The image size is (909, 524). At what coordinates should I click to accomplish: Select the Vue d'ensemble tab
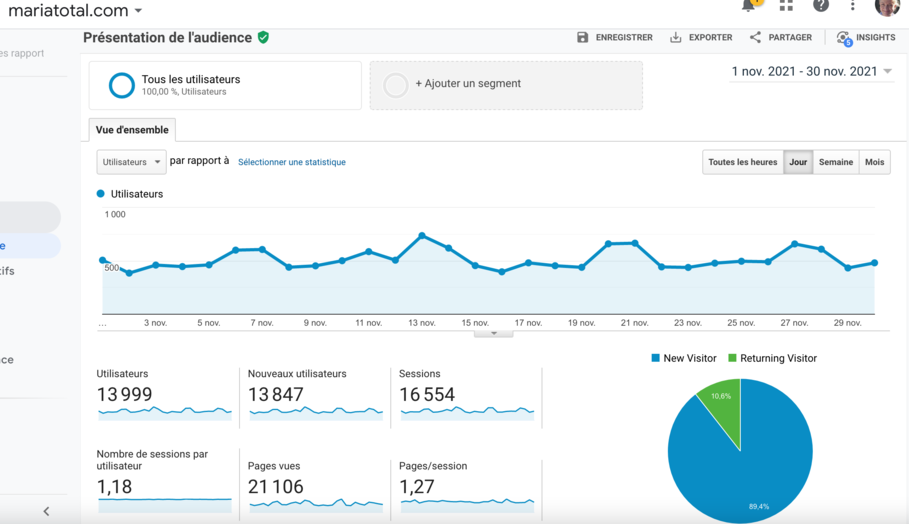tap(132, 130)
